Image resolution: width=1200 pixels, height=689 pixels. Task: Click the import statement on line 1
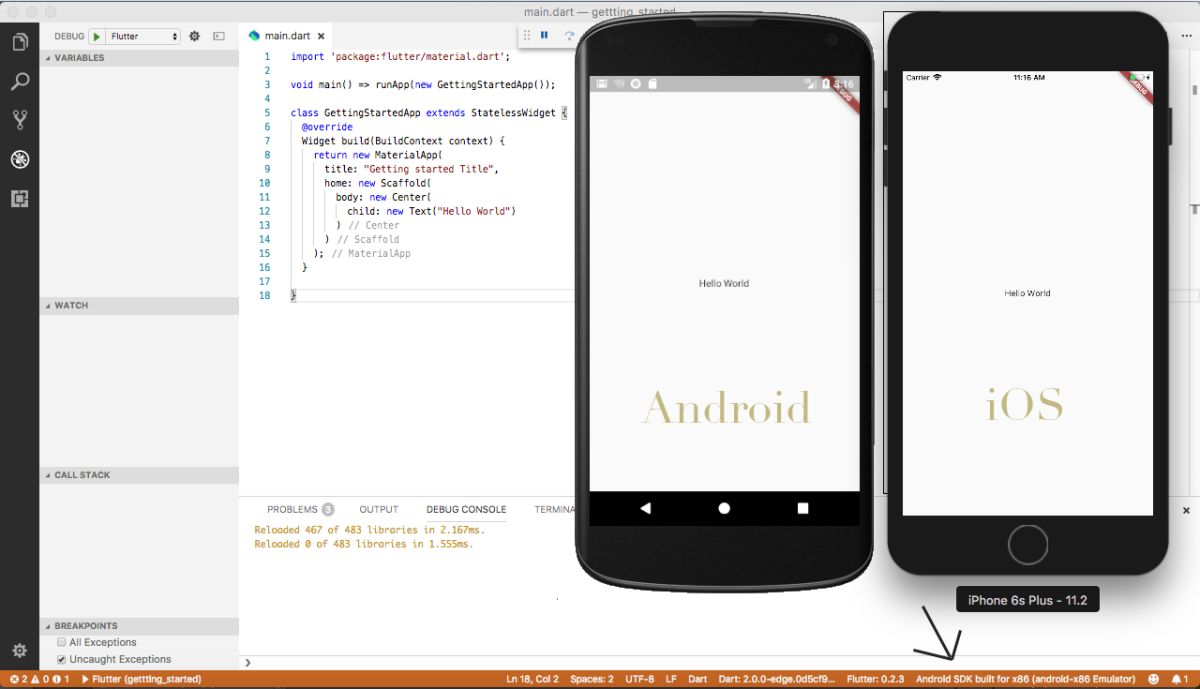click(x=400, y=57)
